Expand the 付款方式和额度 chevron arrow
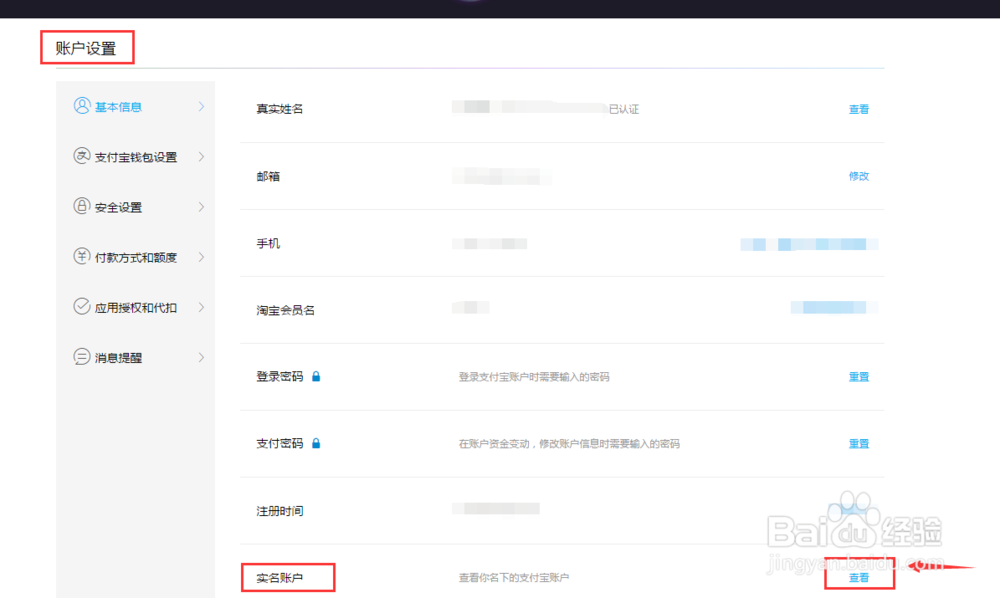This screenshot has height=598, width=1000. click(x=202, y=257)
